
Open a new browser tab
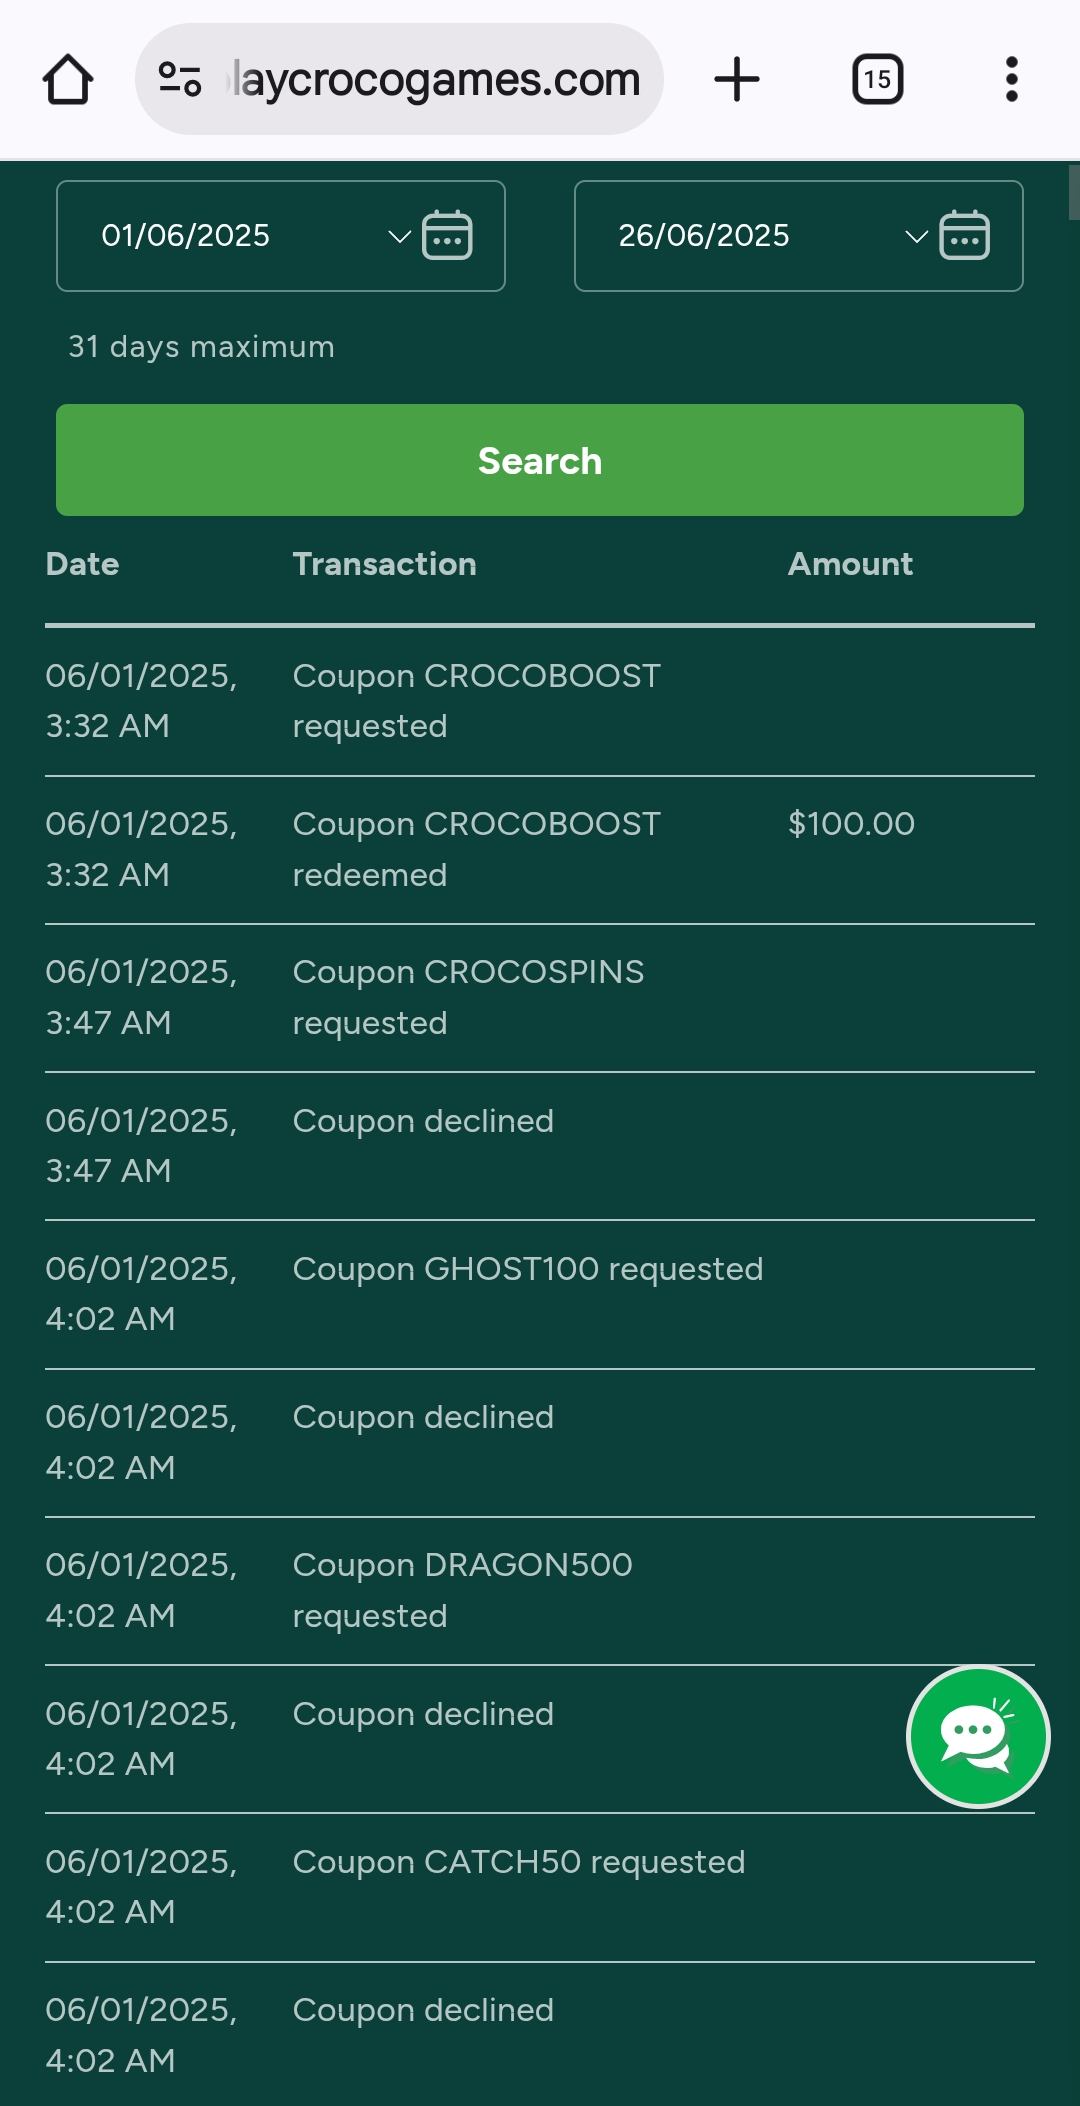click(x=737, y=79)
